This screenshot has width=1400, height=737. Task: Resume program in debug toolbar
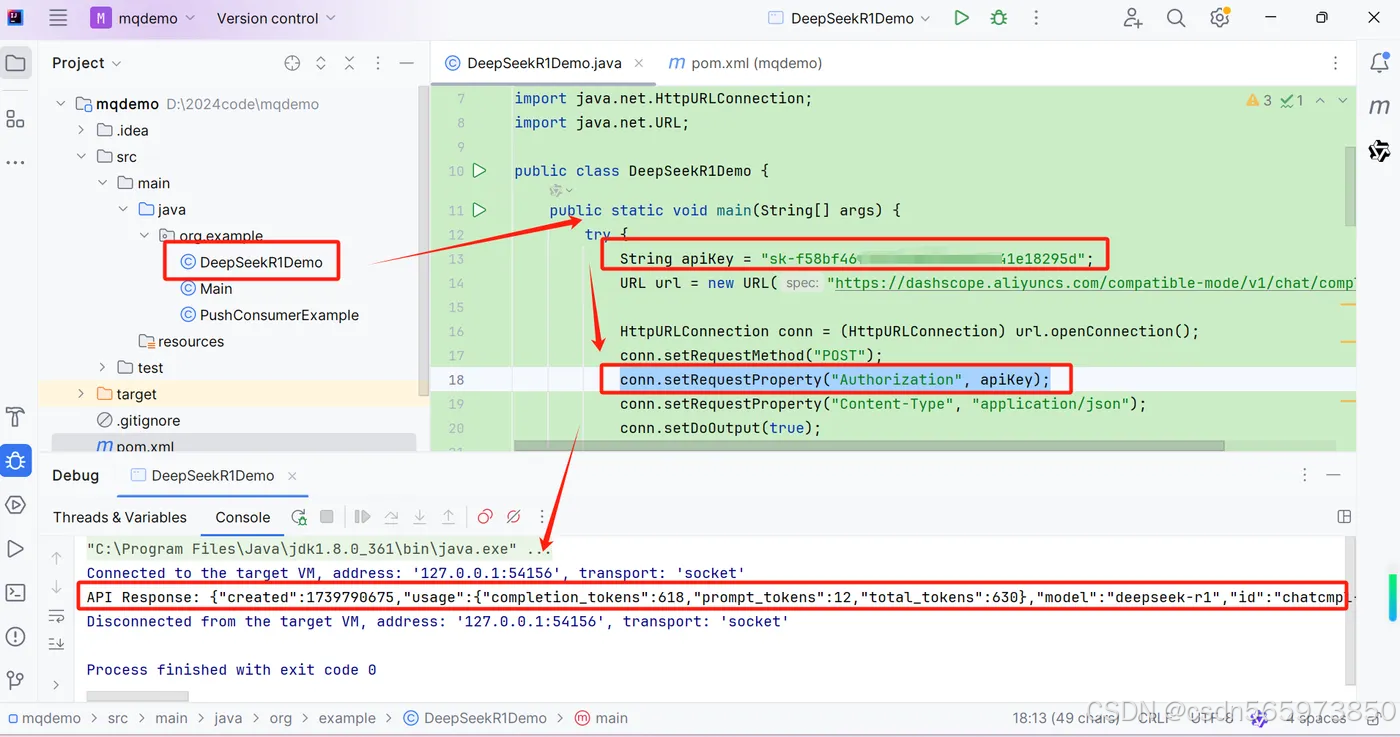pos(362,517)
